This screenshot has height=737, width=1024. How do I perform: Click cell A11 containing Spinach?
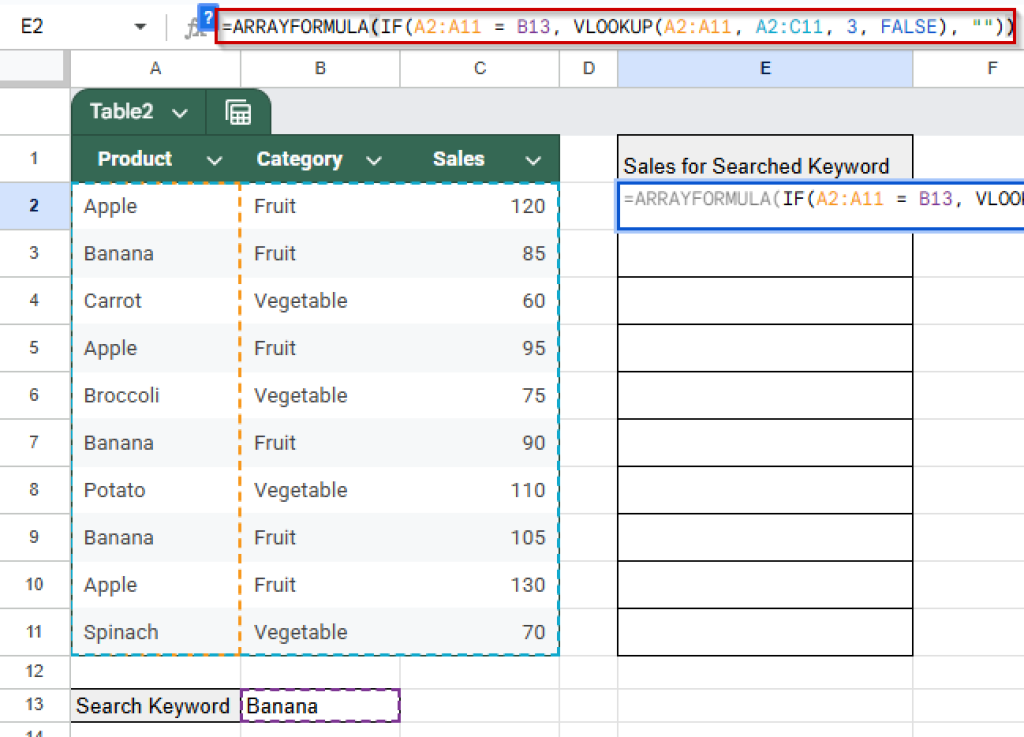click(155, 632)
